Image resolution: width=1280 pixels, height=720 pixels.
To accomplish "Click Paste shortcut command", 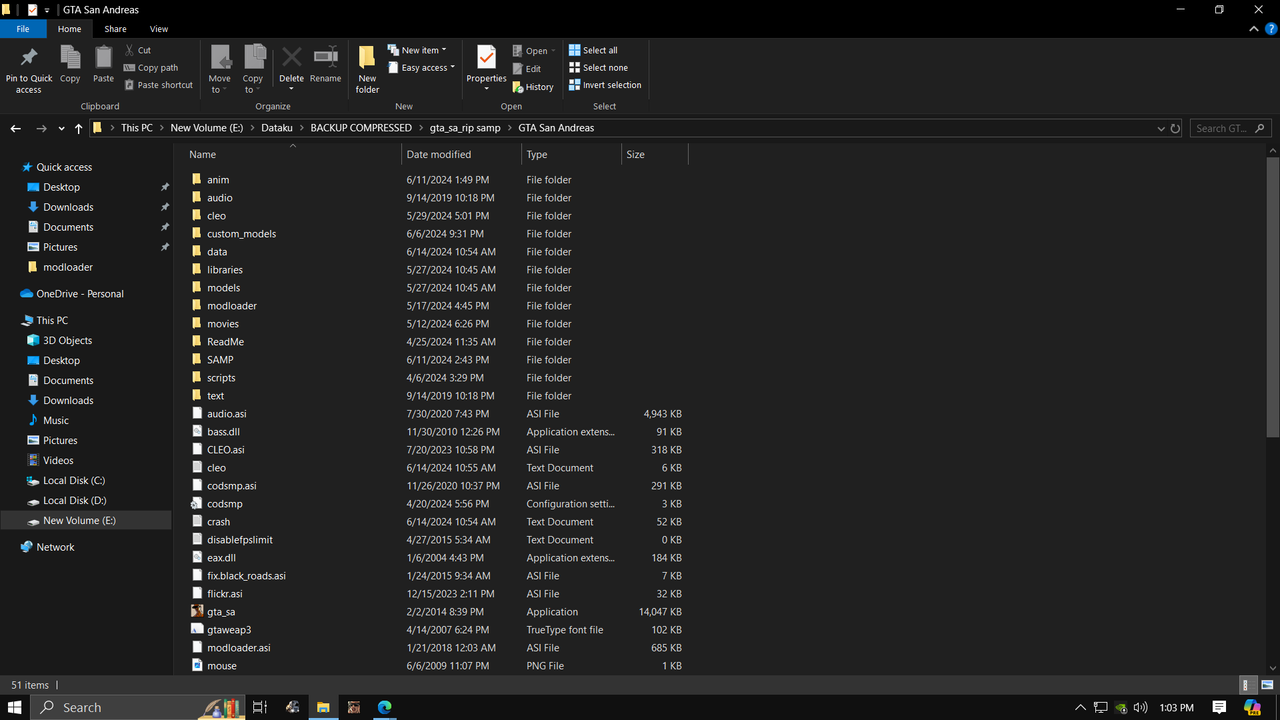I will pyautogui.click(x=158, y=85).
